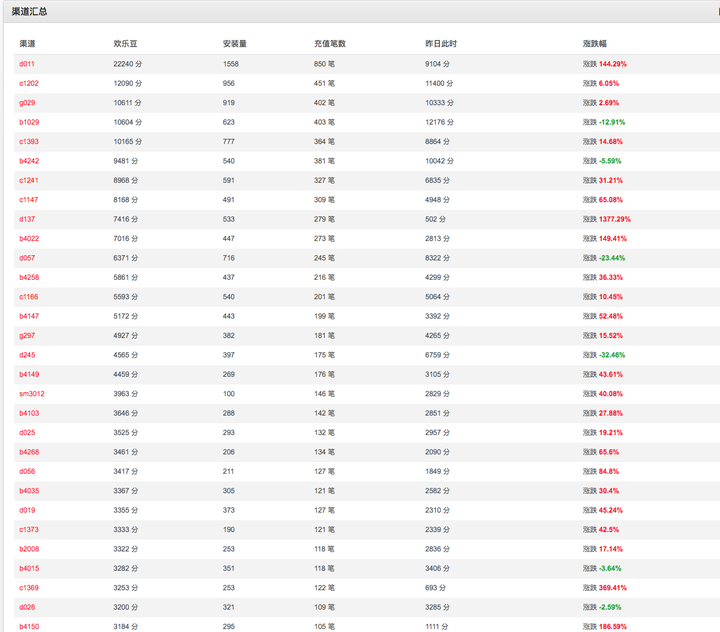Open channel link b4150
Screen dimensions: 720x632
(x=29, y=626)
